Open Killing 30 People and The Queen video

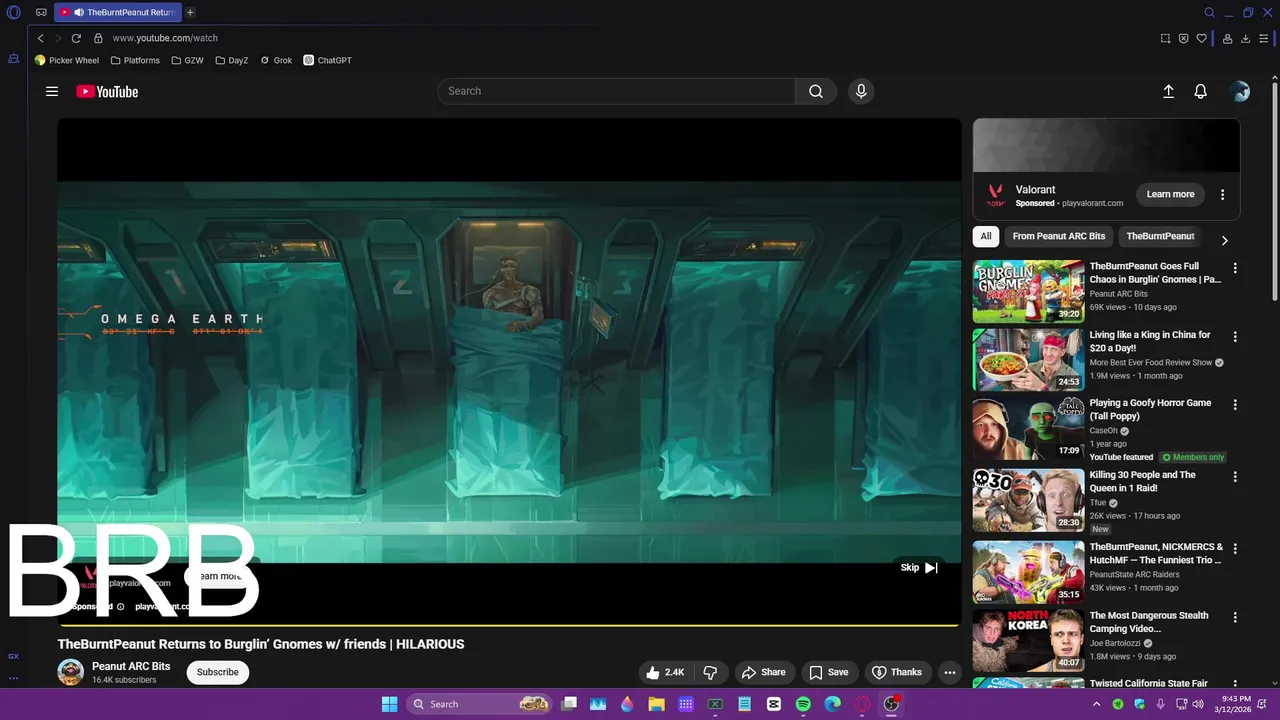pos(1028,500)
